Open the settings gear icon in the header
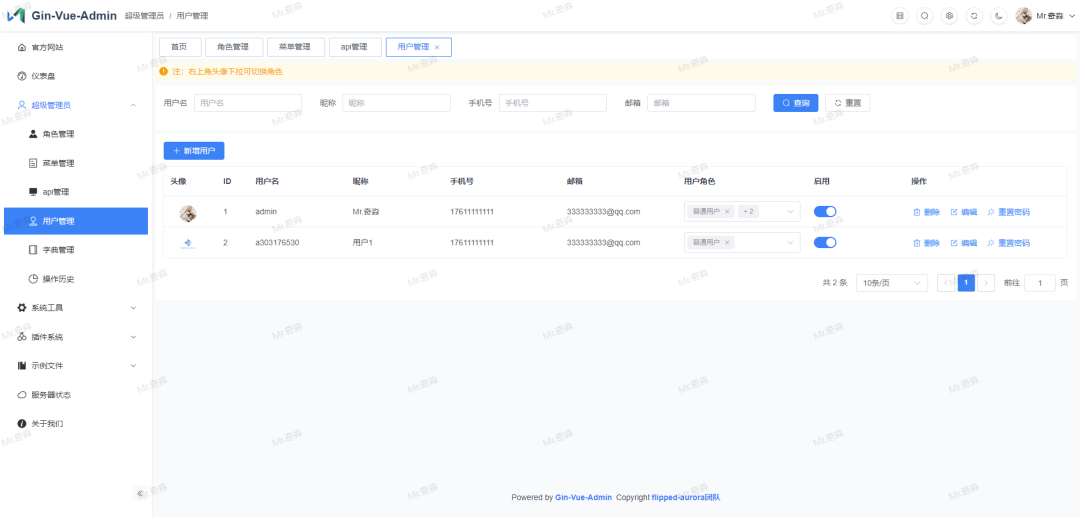 [949, 16]
